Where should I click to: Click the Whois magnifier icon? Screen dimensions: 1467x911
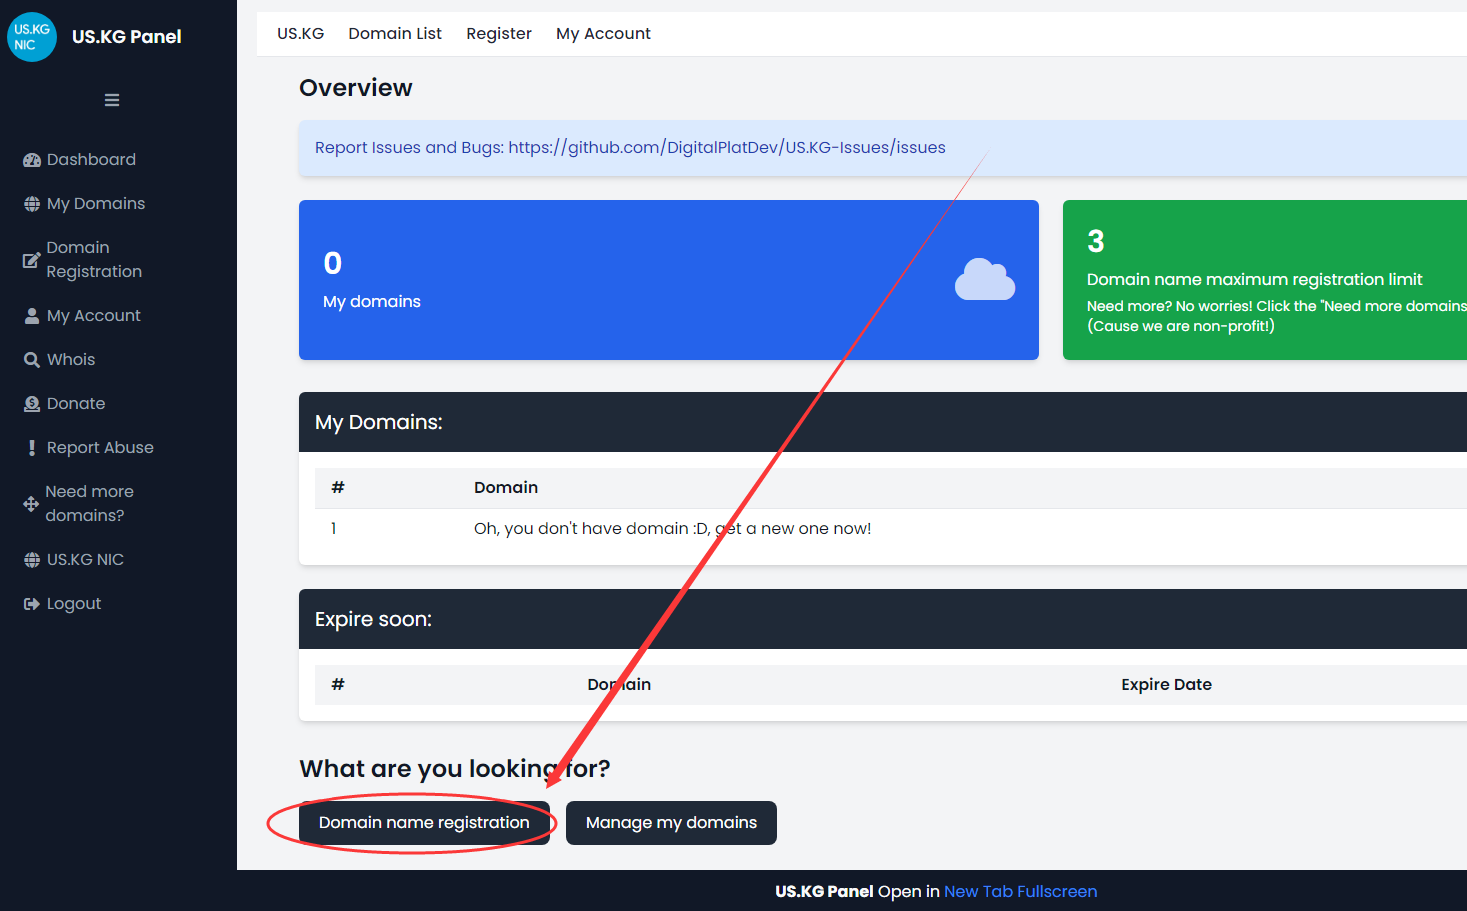[x=32, y=360]
